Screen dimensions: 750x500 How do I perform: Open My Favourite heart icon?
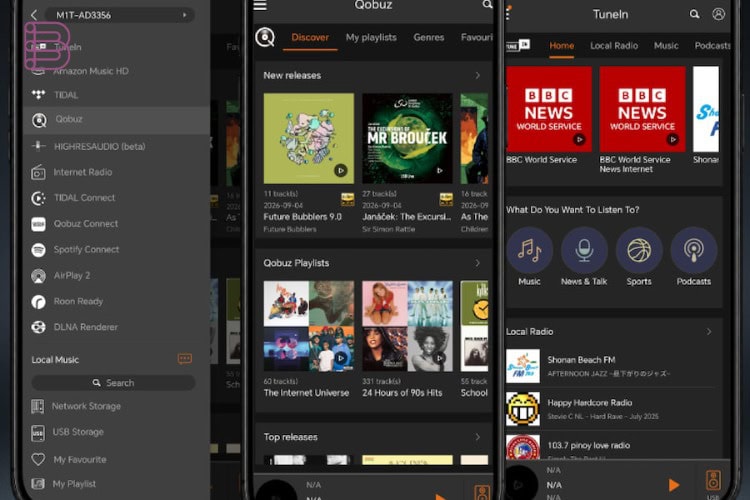(38, 459)
